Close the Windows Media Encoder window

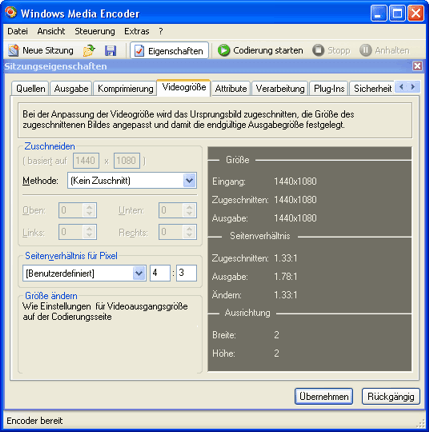click(416, 13)
